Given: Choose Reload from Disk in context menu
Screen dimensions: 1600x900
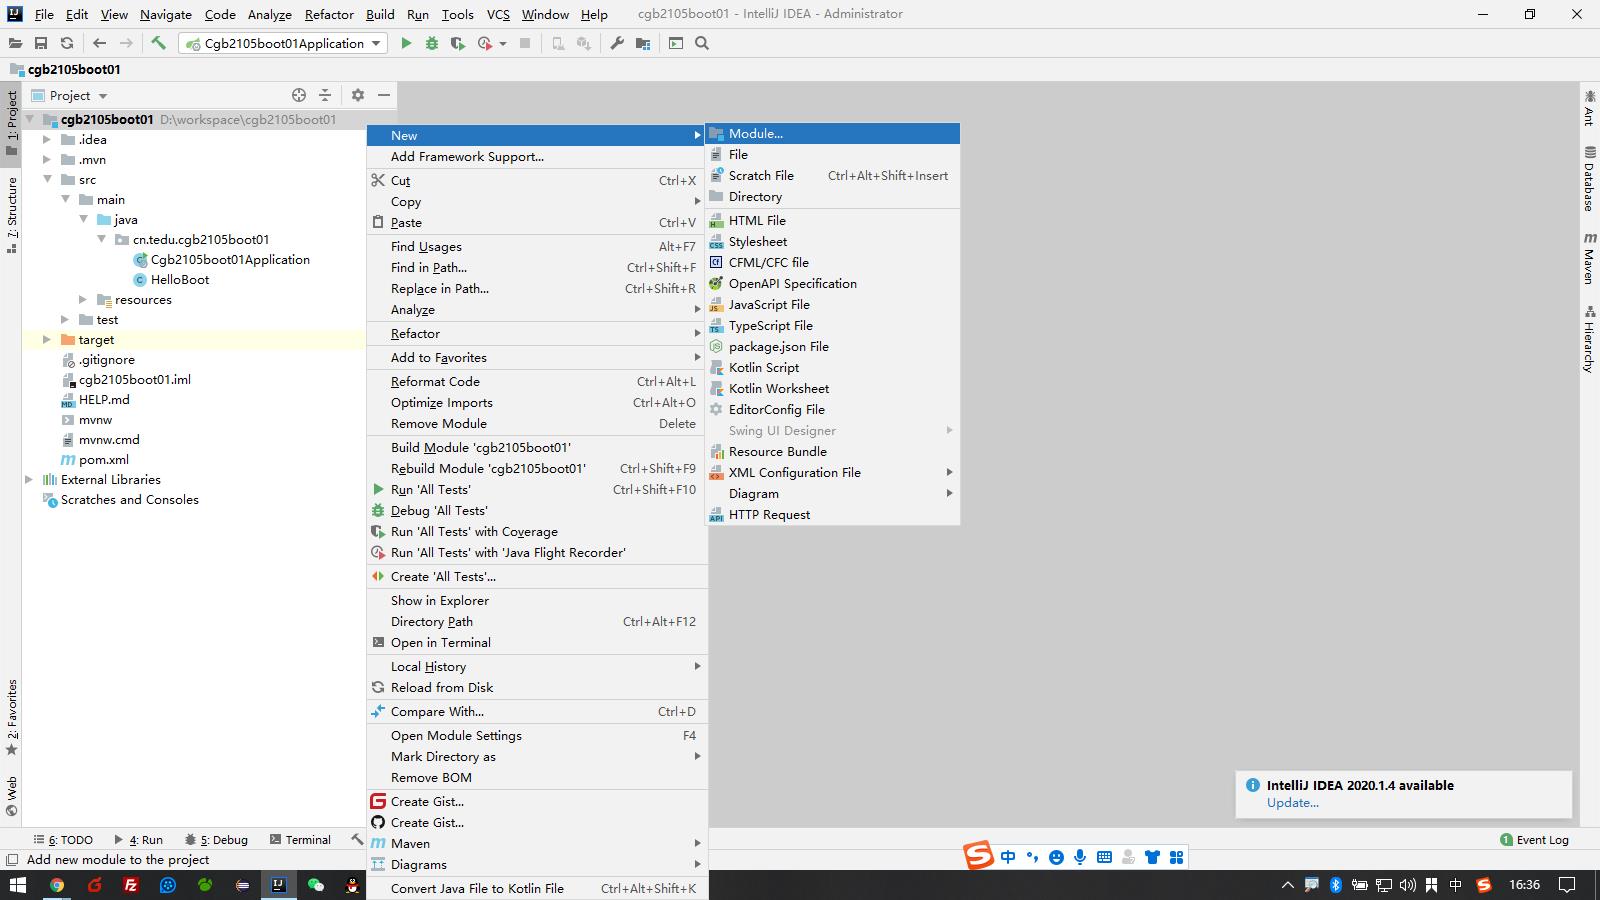Looking at the screenshot, I should 536,688.
